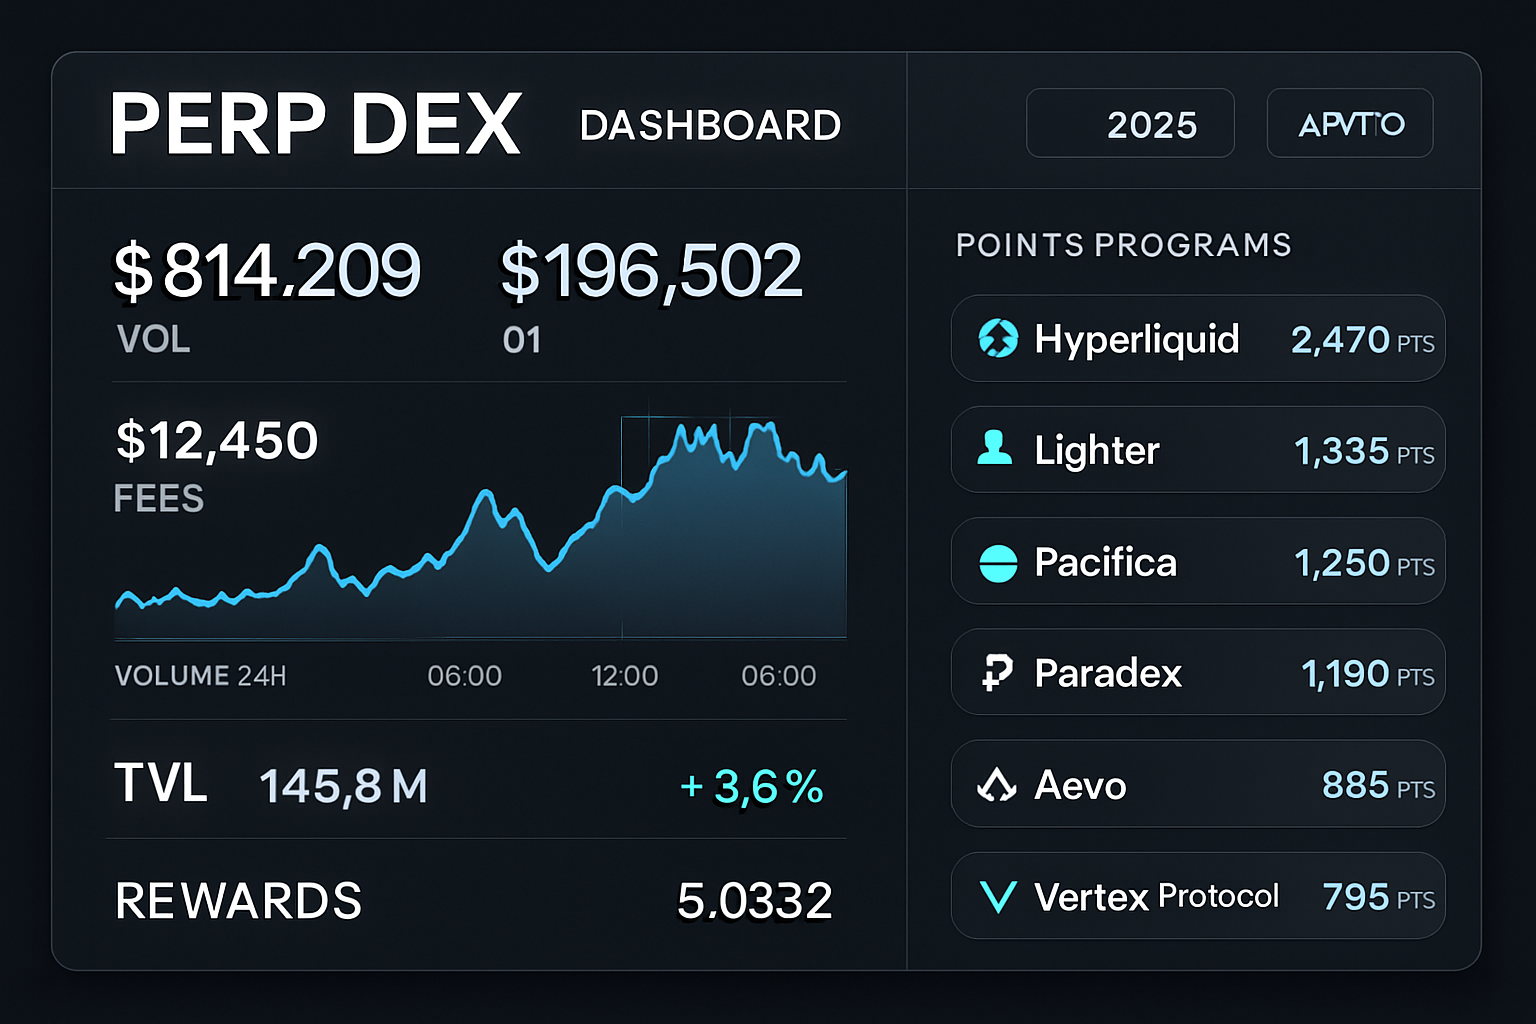Click the Aevo diamond icon

point(996,785)
